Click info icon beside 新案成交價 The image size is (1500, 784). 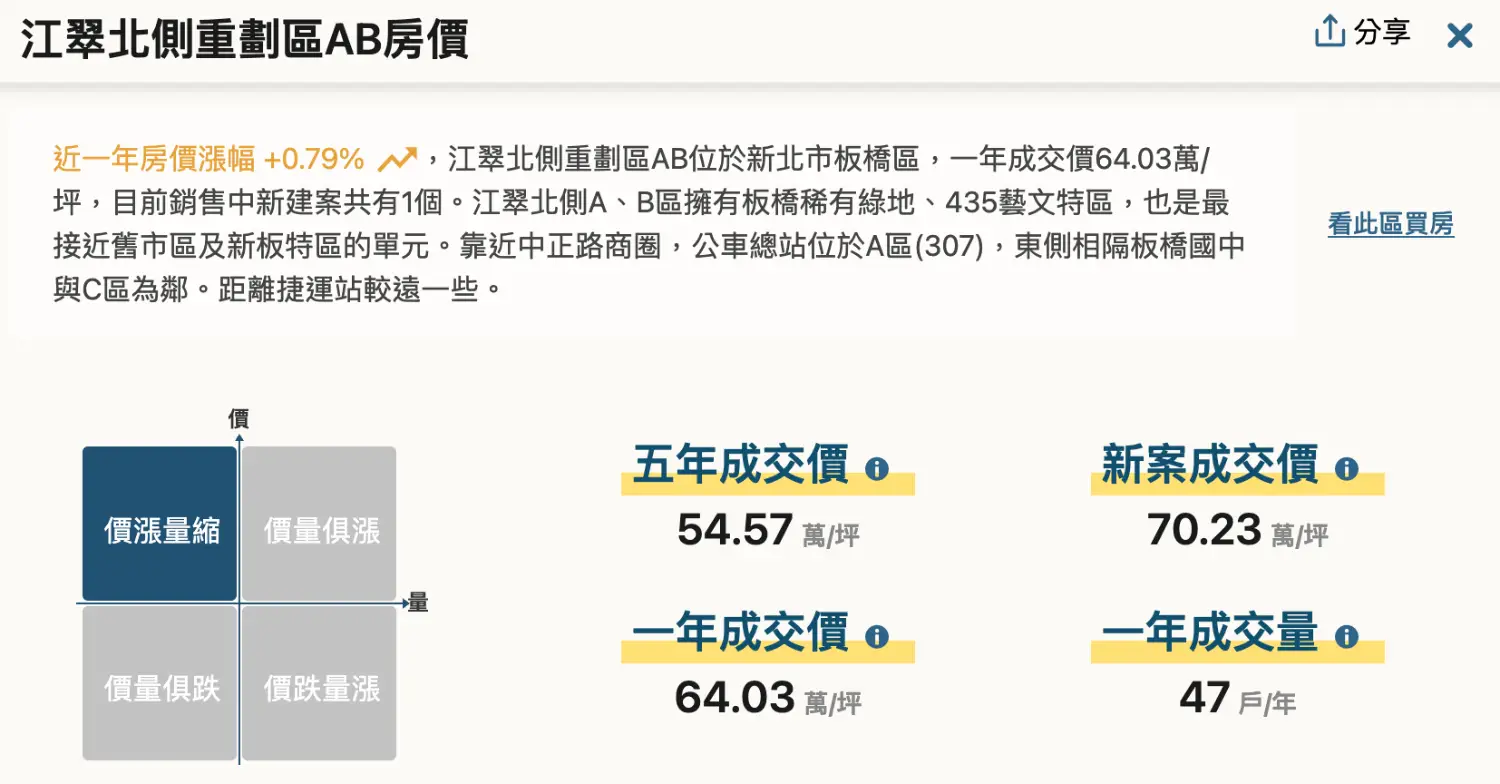click(1347, 468)
